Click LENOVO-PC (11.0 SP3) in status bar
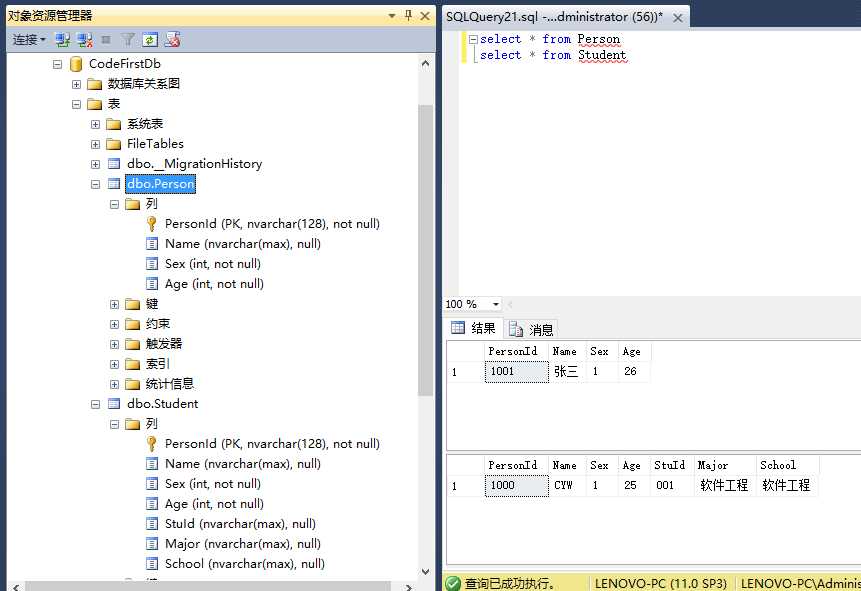861x591 pixels. point(661,583)
